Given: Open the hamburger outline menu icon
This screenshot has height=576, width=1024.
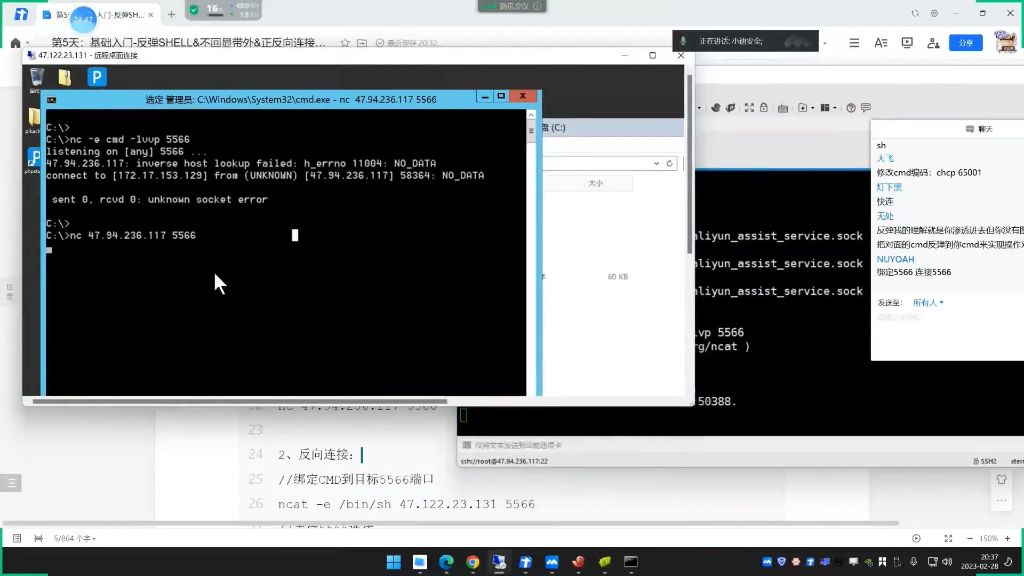Looking at the screenshot, I should (x=854, y=42).
